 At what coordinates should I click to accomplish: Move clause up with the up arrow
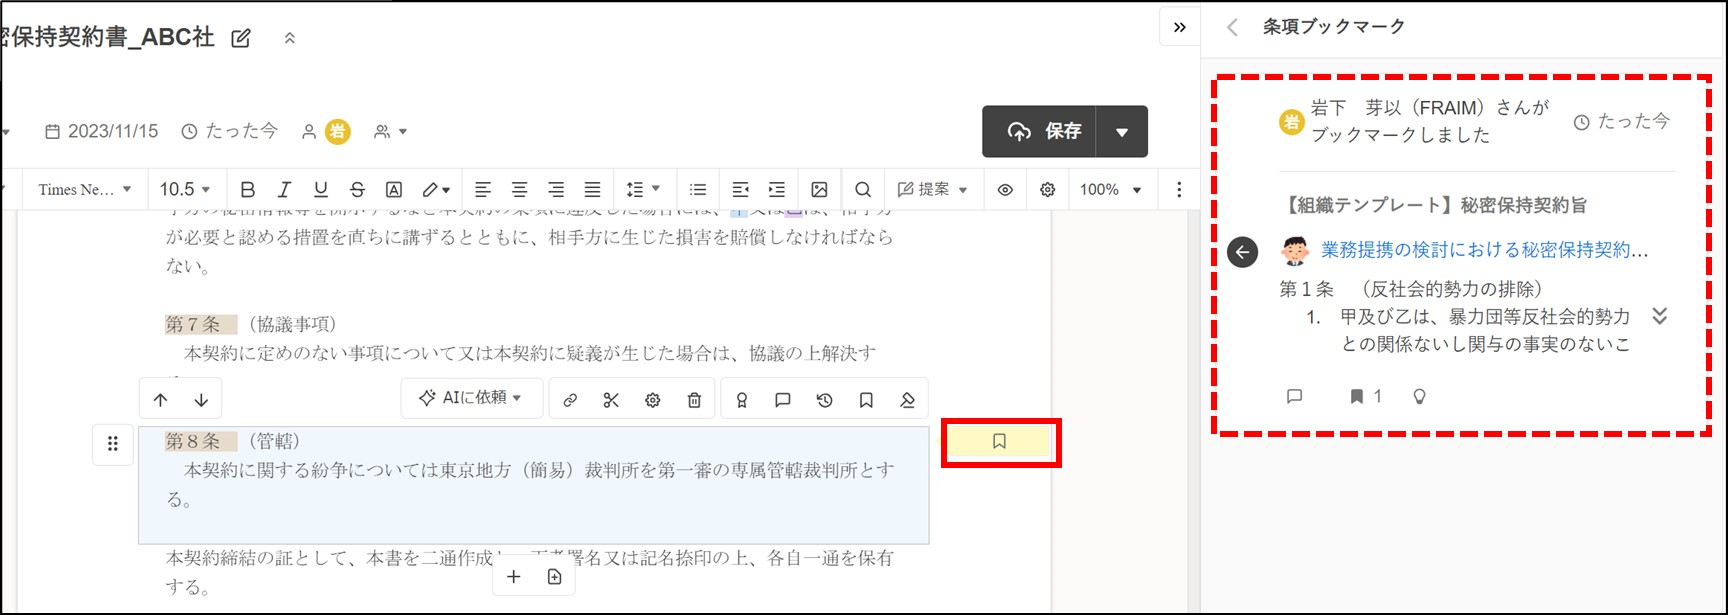(160, 400)
